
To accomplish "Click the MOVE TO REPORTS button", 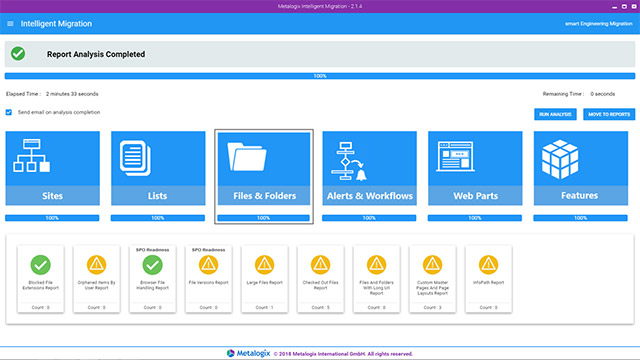I will [x=609, y=114].
